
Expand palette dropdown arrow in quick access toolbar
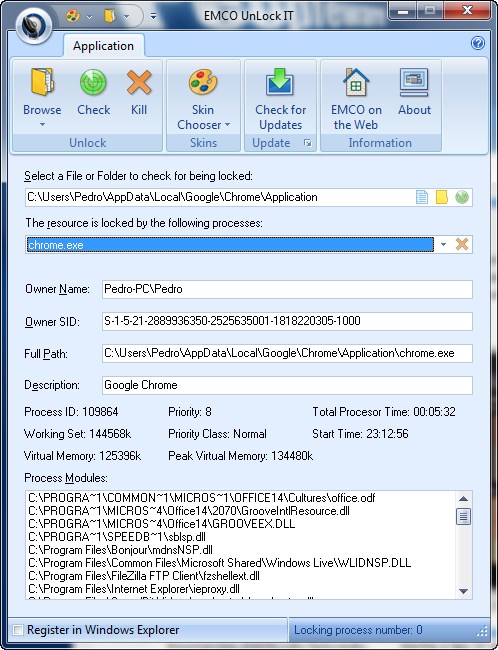89,17
